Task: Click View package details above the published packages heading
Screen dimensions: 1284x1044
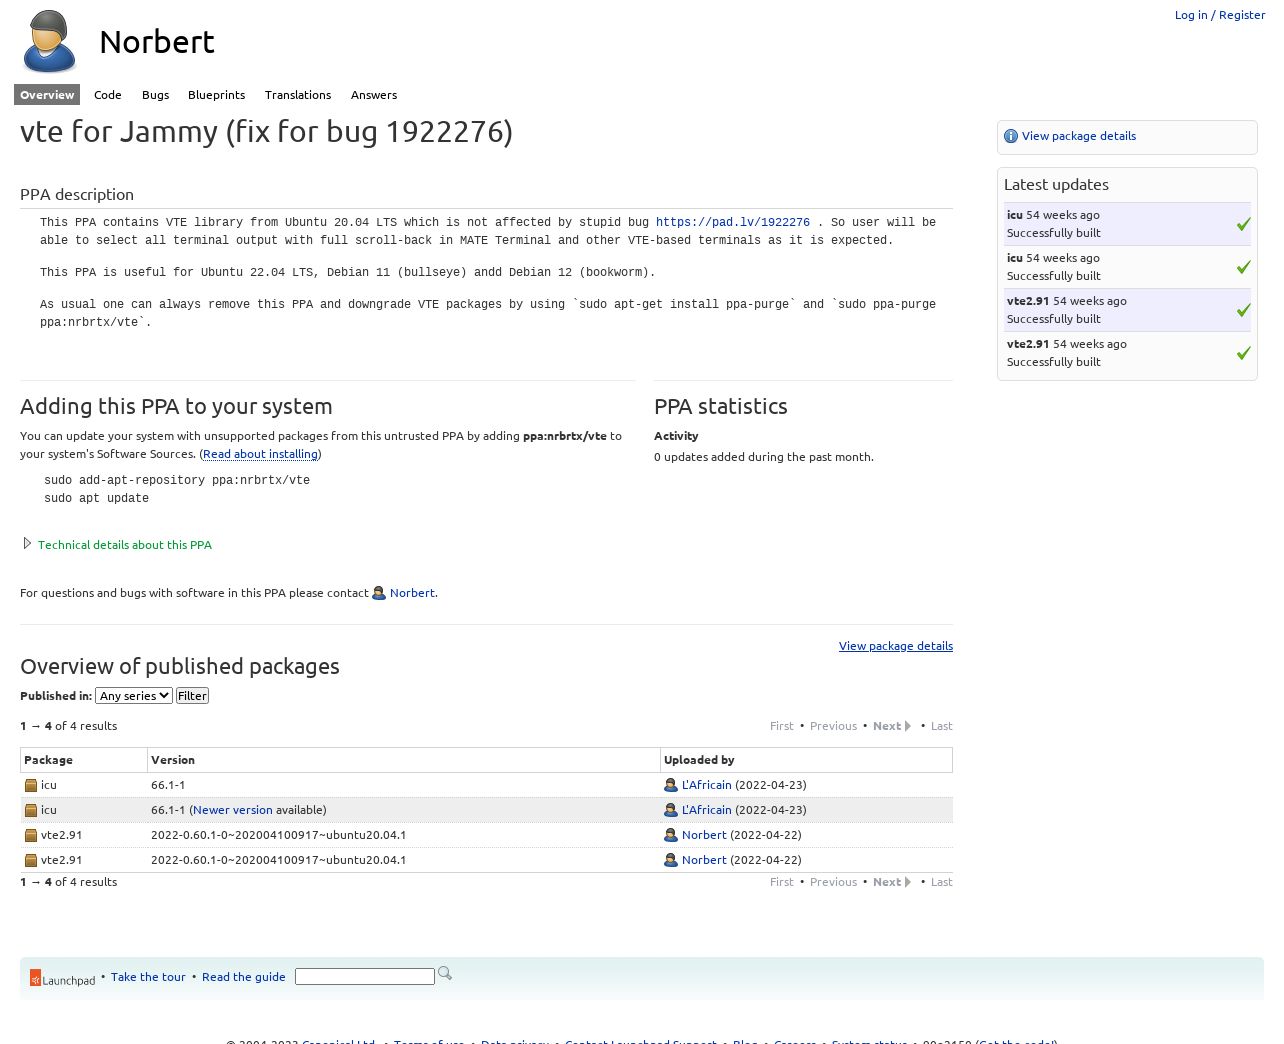Action: [x=896, y=646]
